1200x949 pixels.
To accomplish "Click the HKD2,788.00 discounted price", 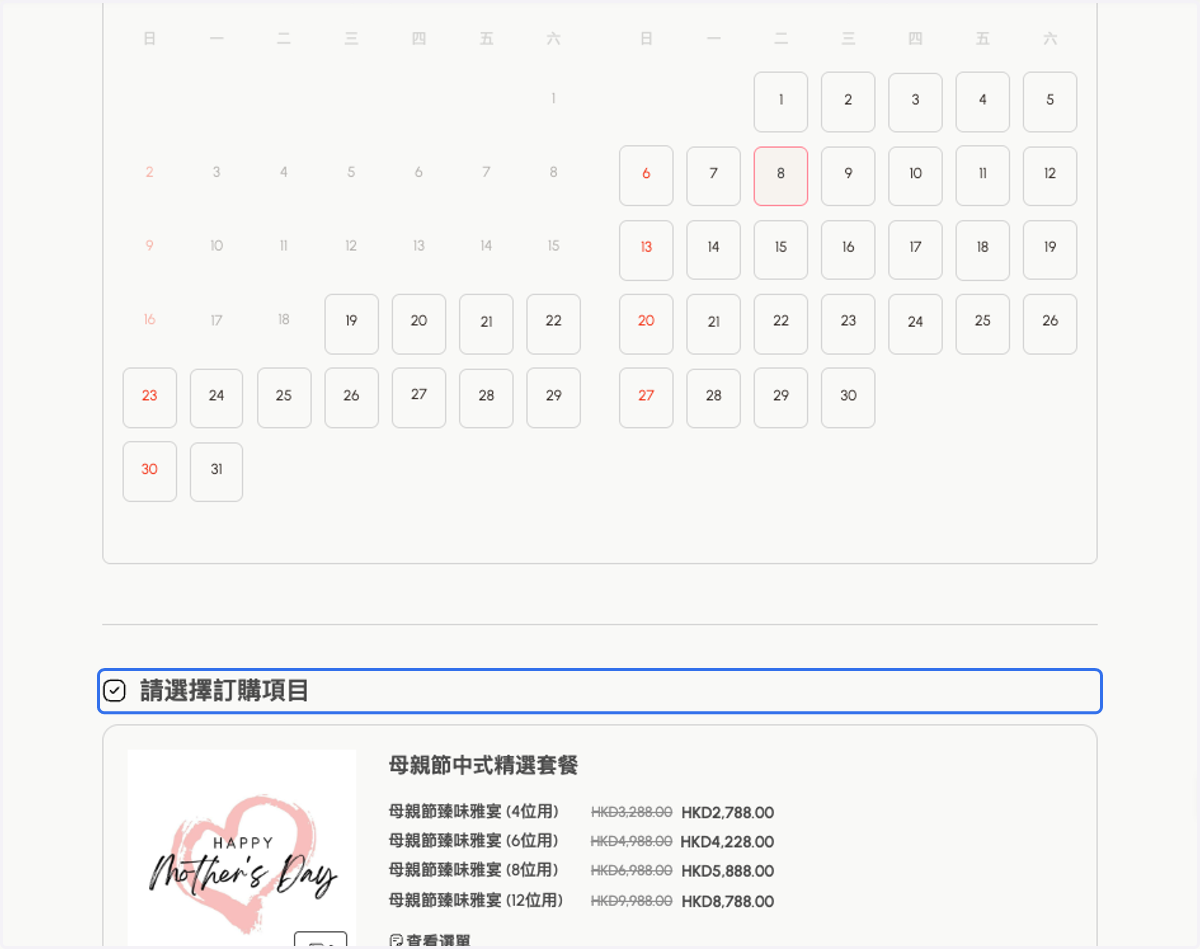I will (727, 813).
